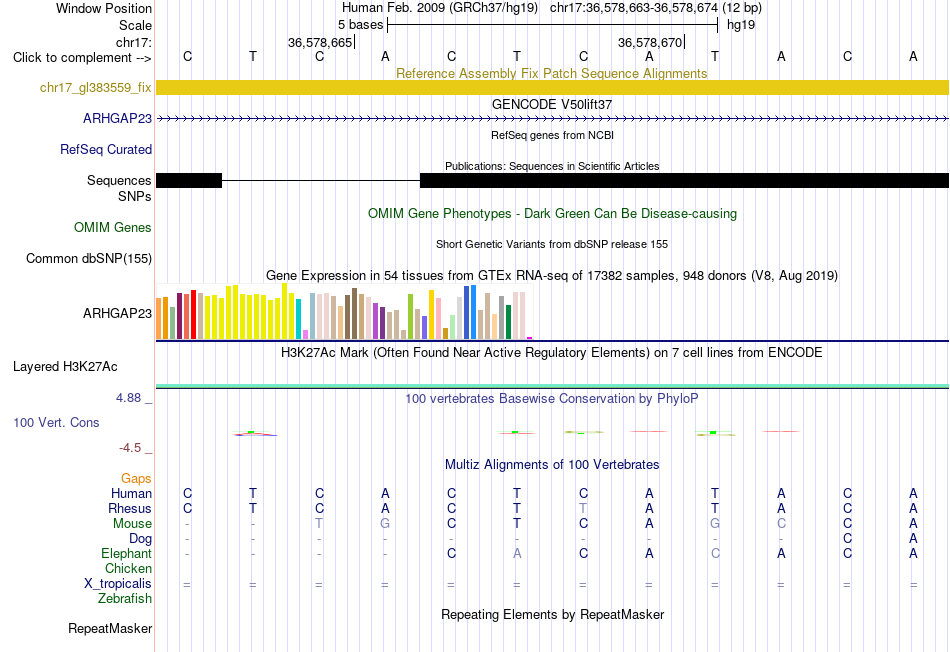Open the RefSeq Curated track label
The width and height of the screenshot is (950, 652).
(x=105, y=149)
